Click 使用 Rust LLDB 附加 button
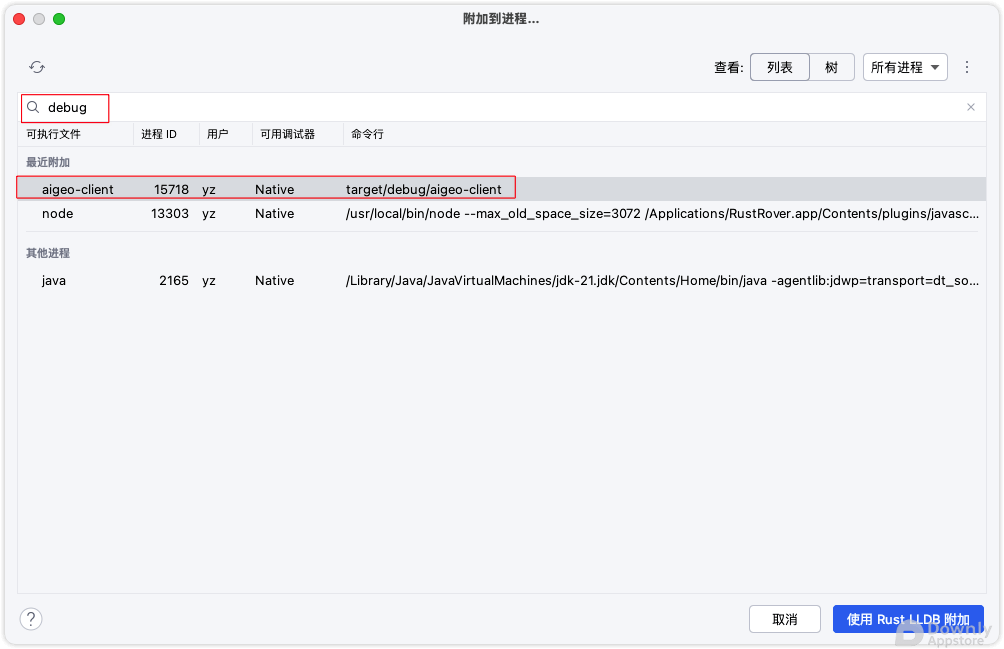This screenshot has width=1004, height=649. pos(908,619)
